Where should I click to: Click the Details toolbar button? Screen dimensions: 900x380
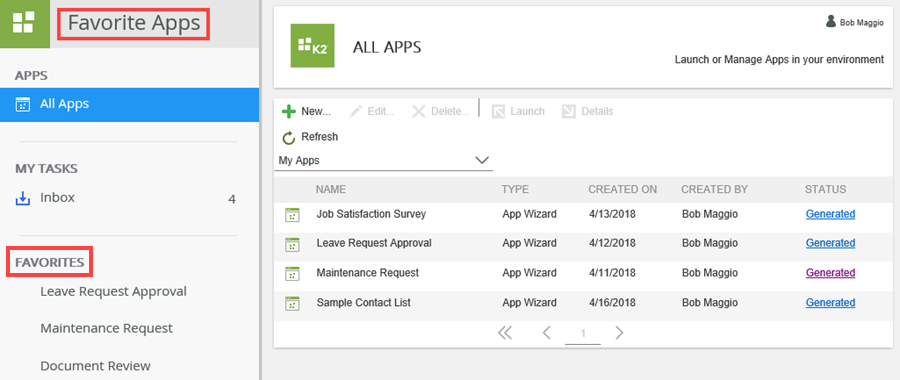point(588,111)
